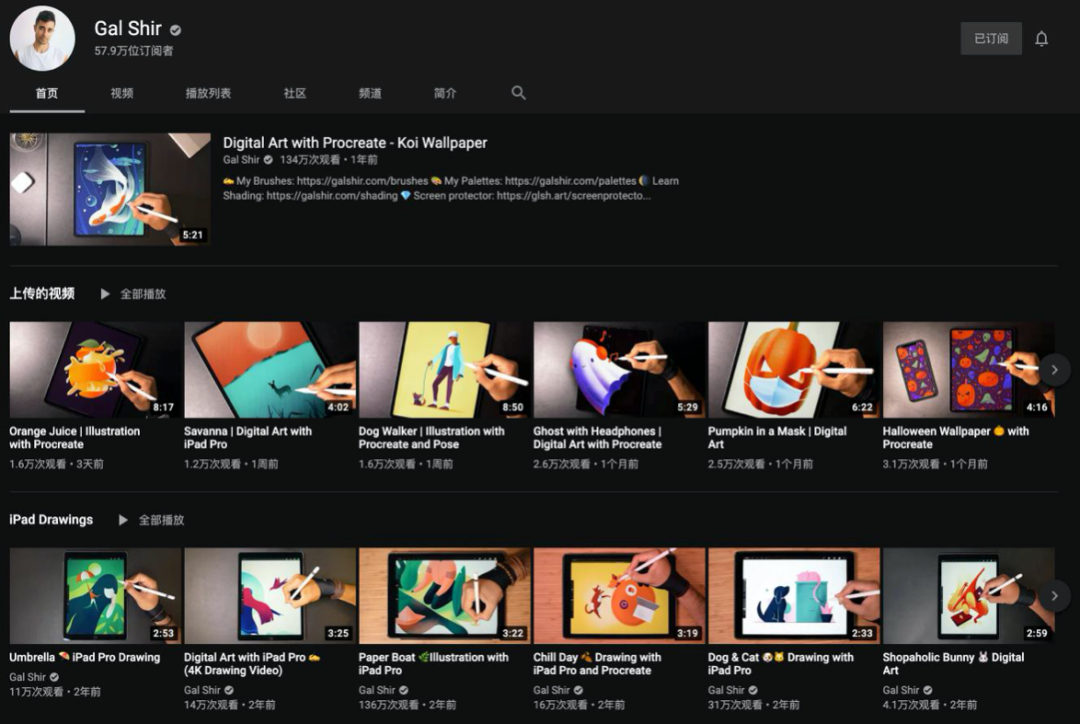This screenshot has height=724, width=1080.
Task: Open the Shopaholic Bunny video thumbnail
Action: [968, 596]
